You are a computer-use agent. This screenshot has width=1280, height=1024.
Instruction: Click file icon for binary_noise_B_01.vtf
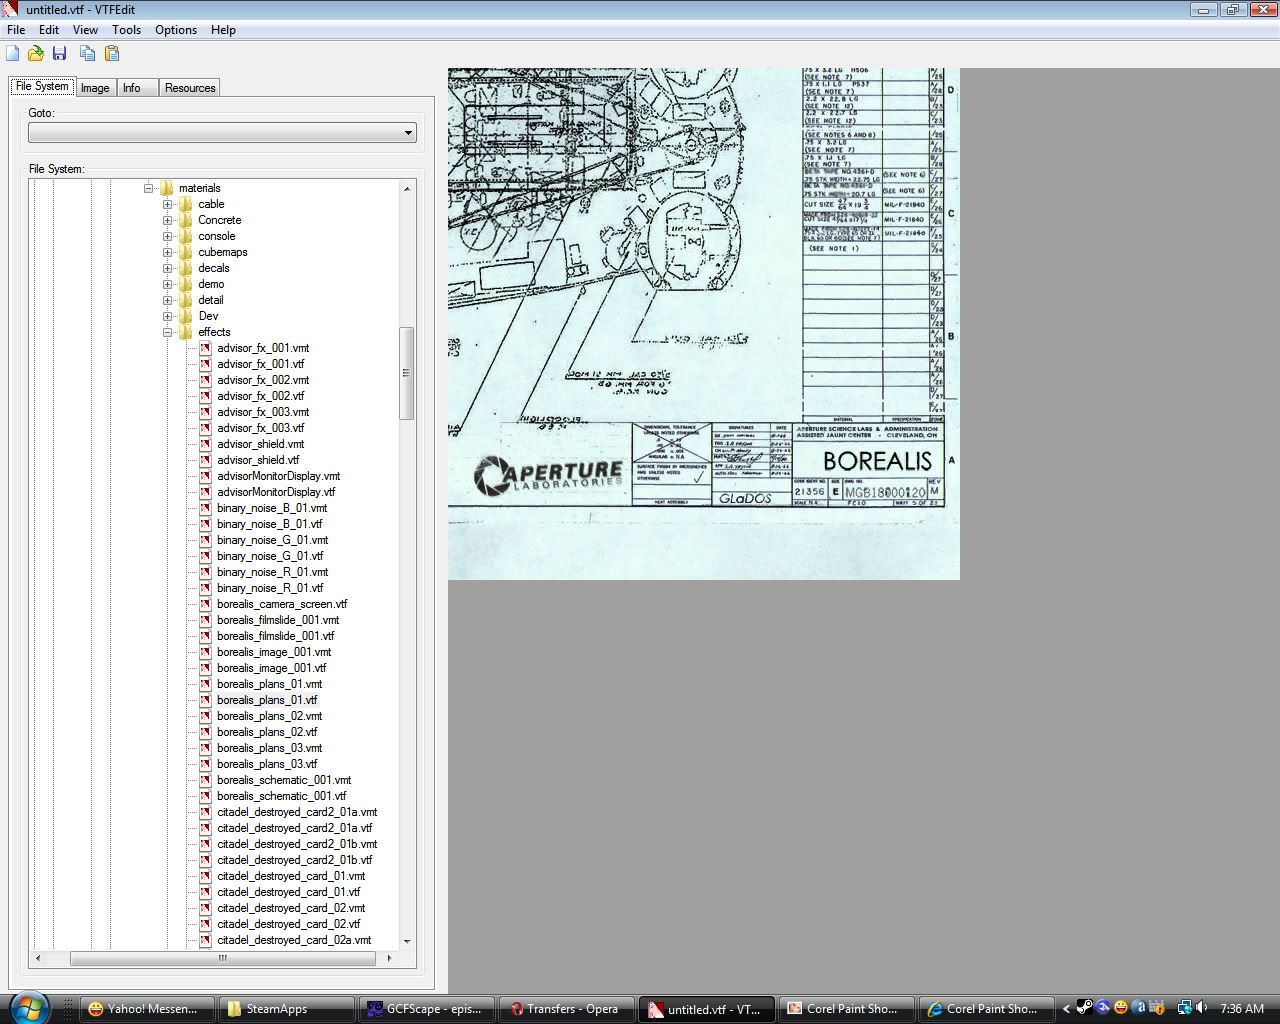(x=205, y=524)
